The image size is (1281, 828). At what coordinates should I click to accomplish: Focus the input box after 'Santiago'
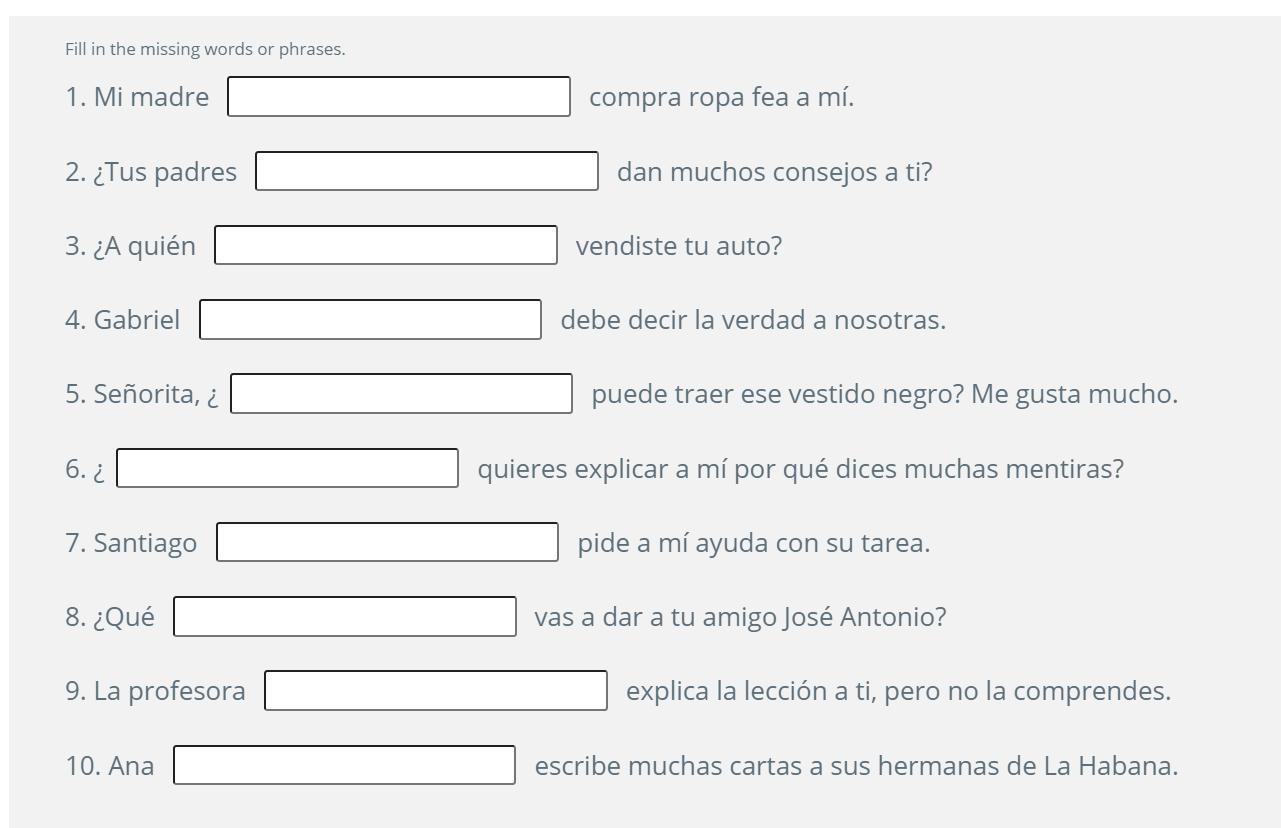[388, 542]
